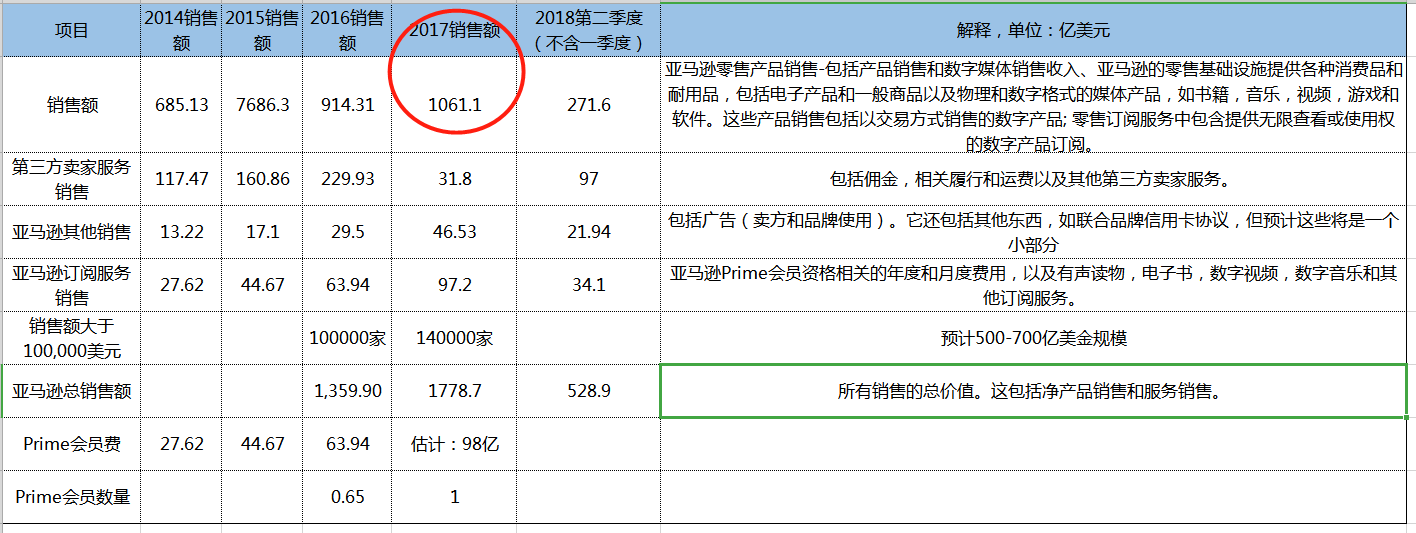Select the 528.9 cell
The image size is (1416, 533).
(588, 391)
